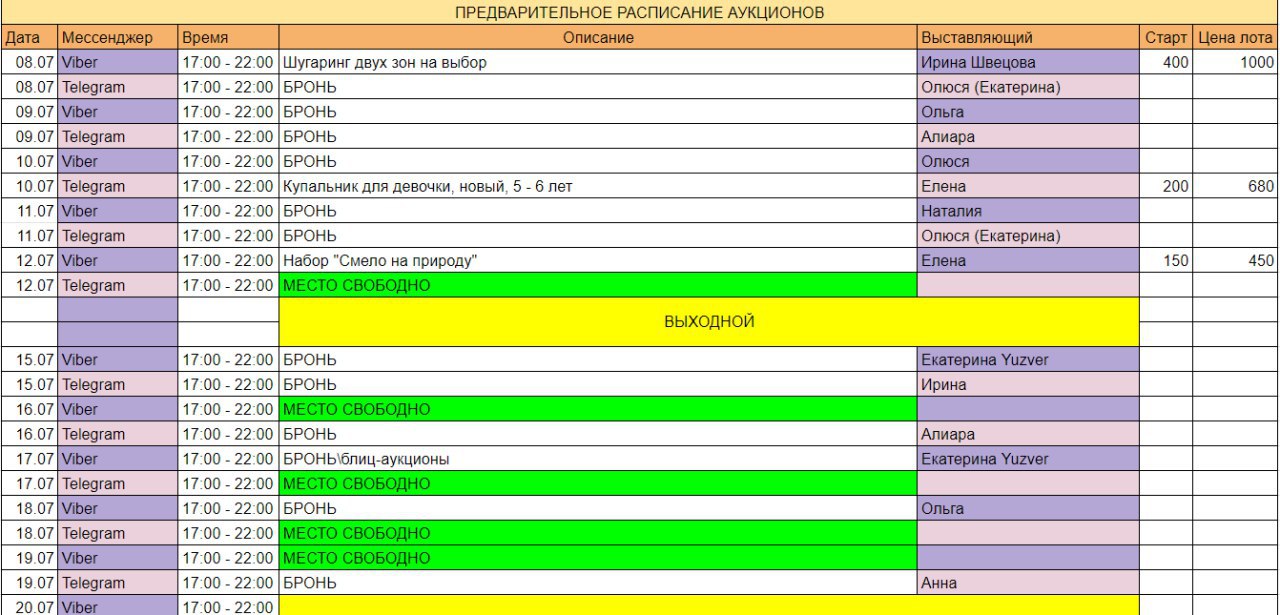Click the seller cell 'Ирина' in the 15.07 Telegram row
The image size is (1280, 615).
(1028, 384)
